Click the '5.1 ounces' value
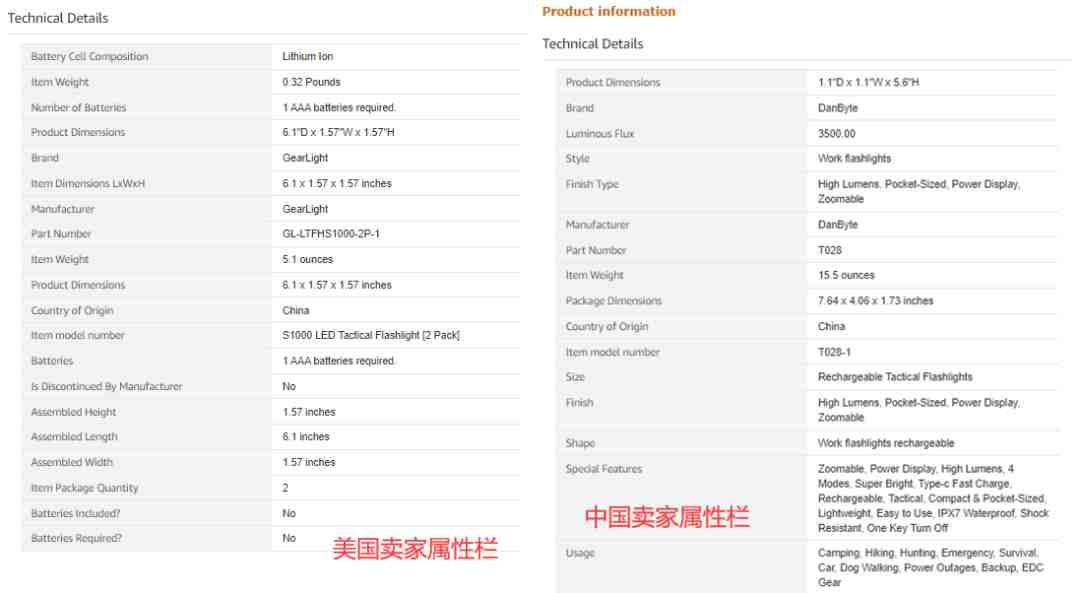 (x=307, y=260)
